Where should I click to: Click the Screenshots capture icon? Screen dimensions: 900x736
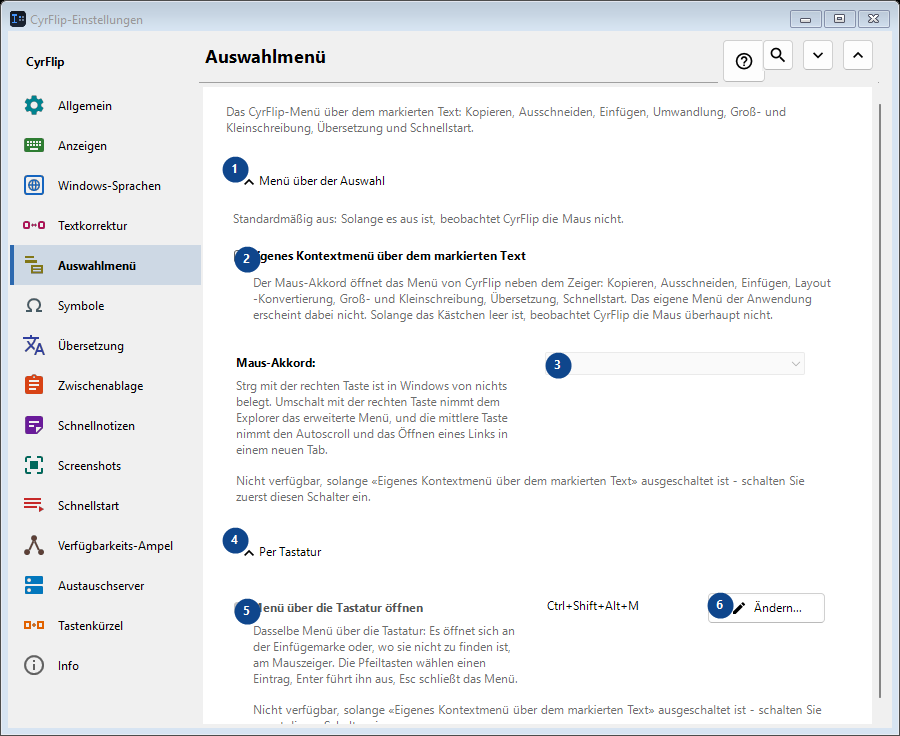pos(34,465)
